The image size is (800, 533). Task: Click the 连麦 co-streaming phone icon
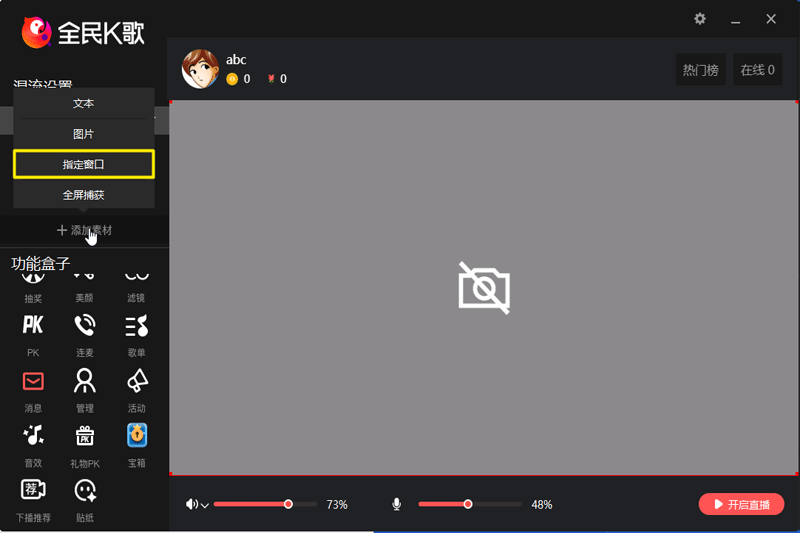pos(85,325)
